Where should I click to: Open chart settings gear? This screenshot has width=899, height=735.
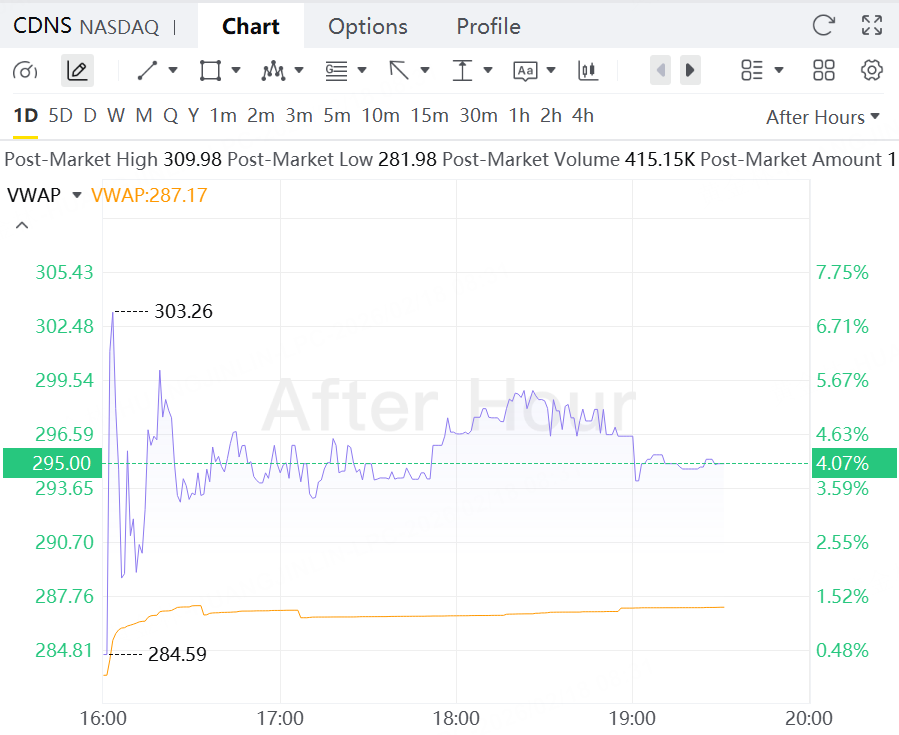pyautogui.click(x=871, y=71)
